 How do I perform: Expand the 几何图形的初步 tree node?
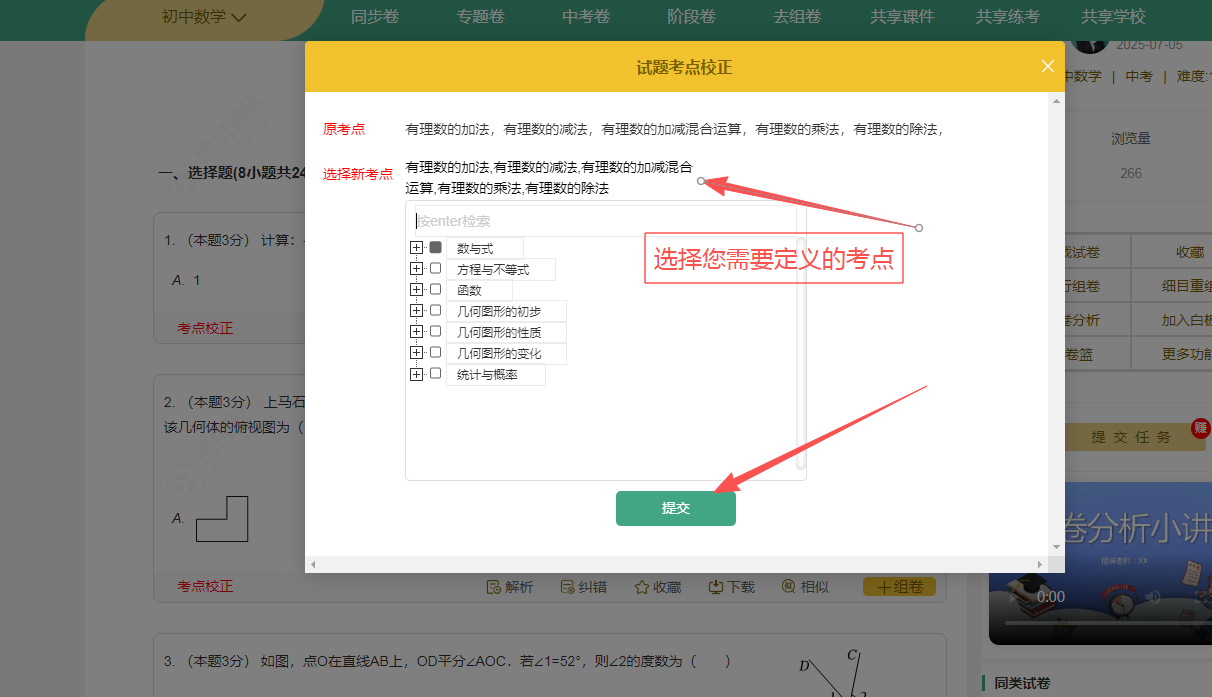tap(416, 310)
